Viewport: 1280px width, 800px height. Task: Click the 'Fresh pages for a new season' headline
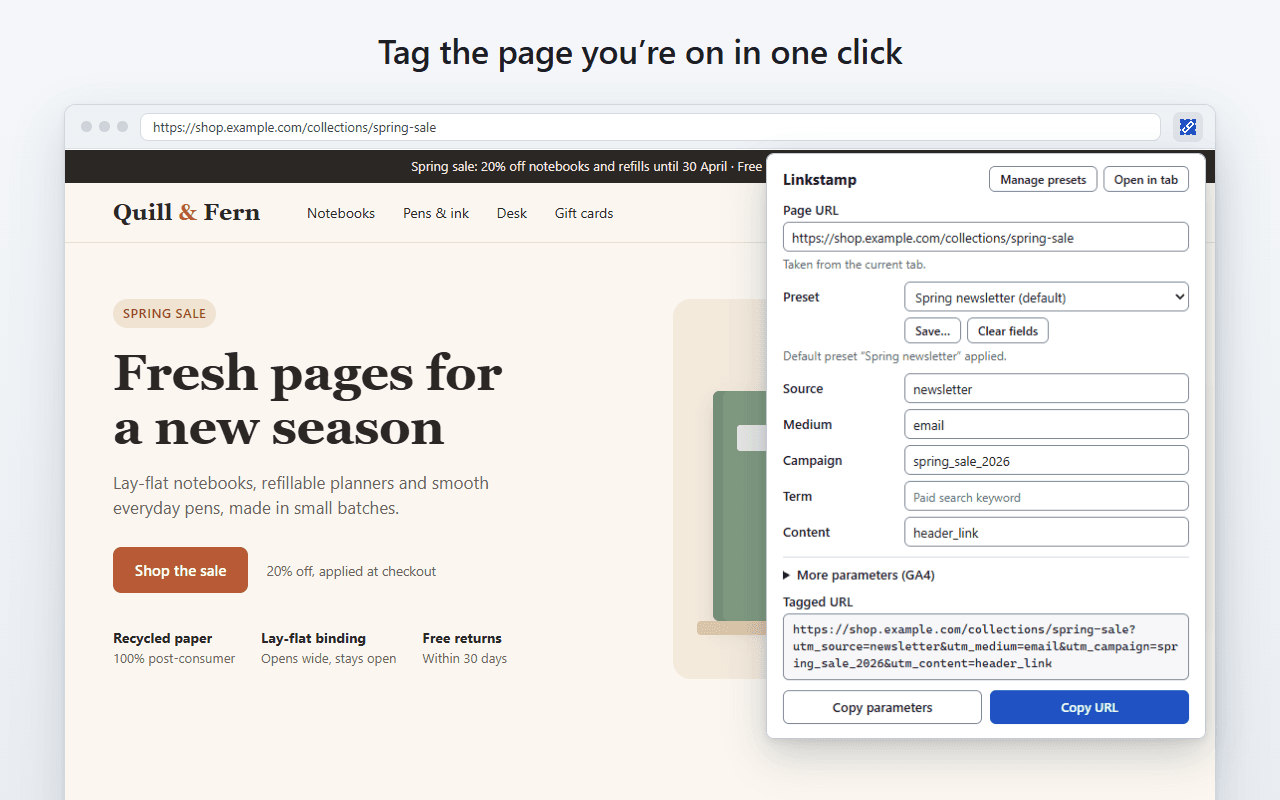click(x=308, y=399)
